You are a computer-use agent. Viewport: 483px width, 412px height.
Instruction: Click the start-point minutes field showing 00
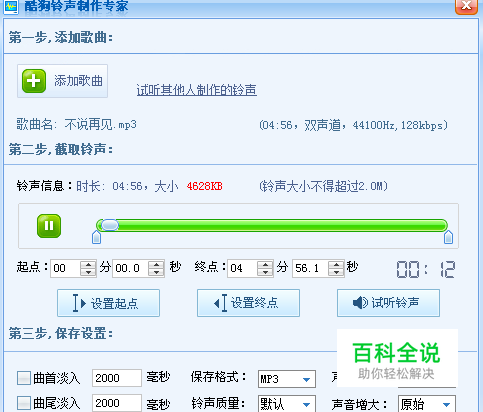65,268
